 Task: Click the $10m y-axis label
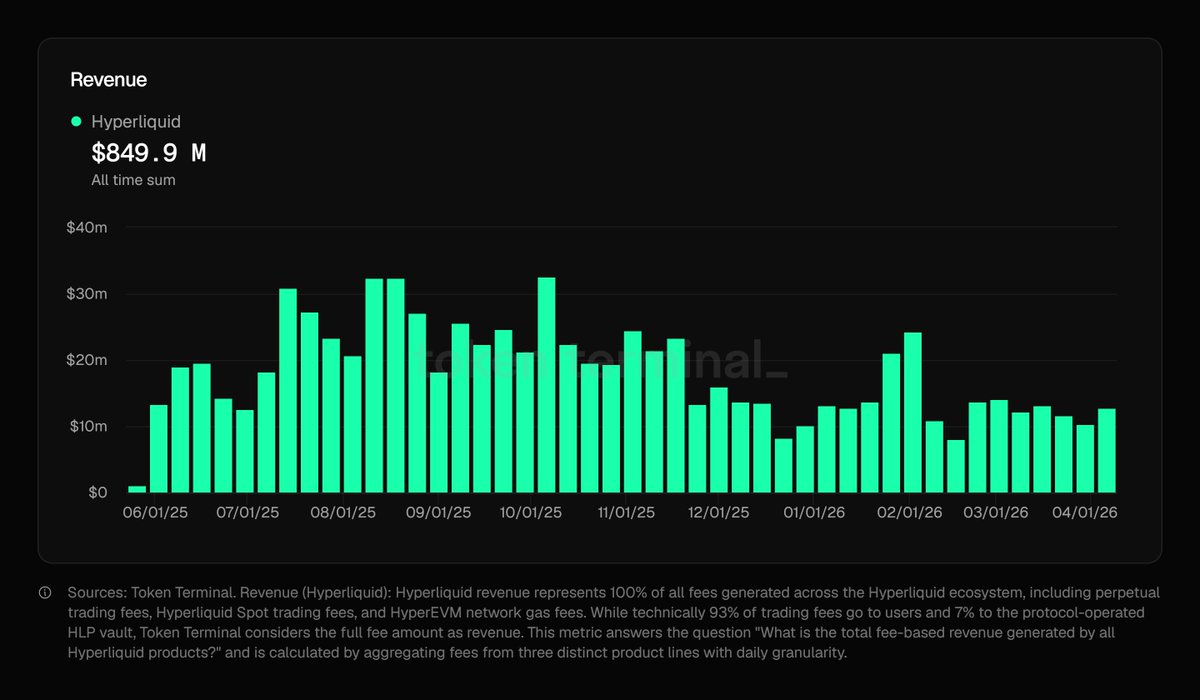pyautogui.click(x=88, y=427)
